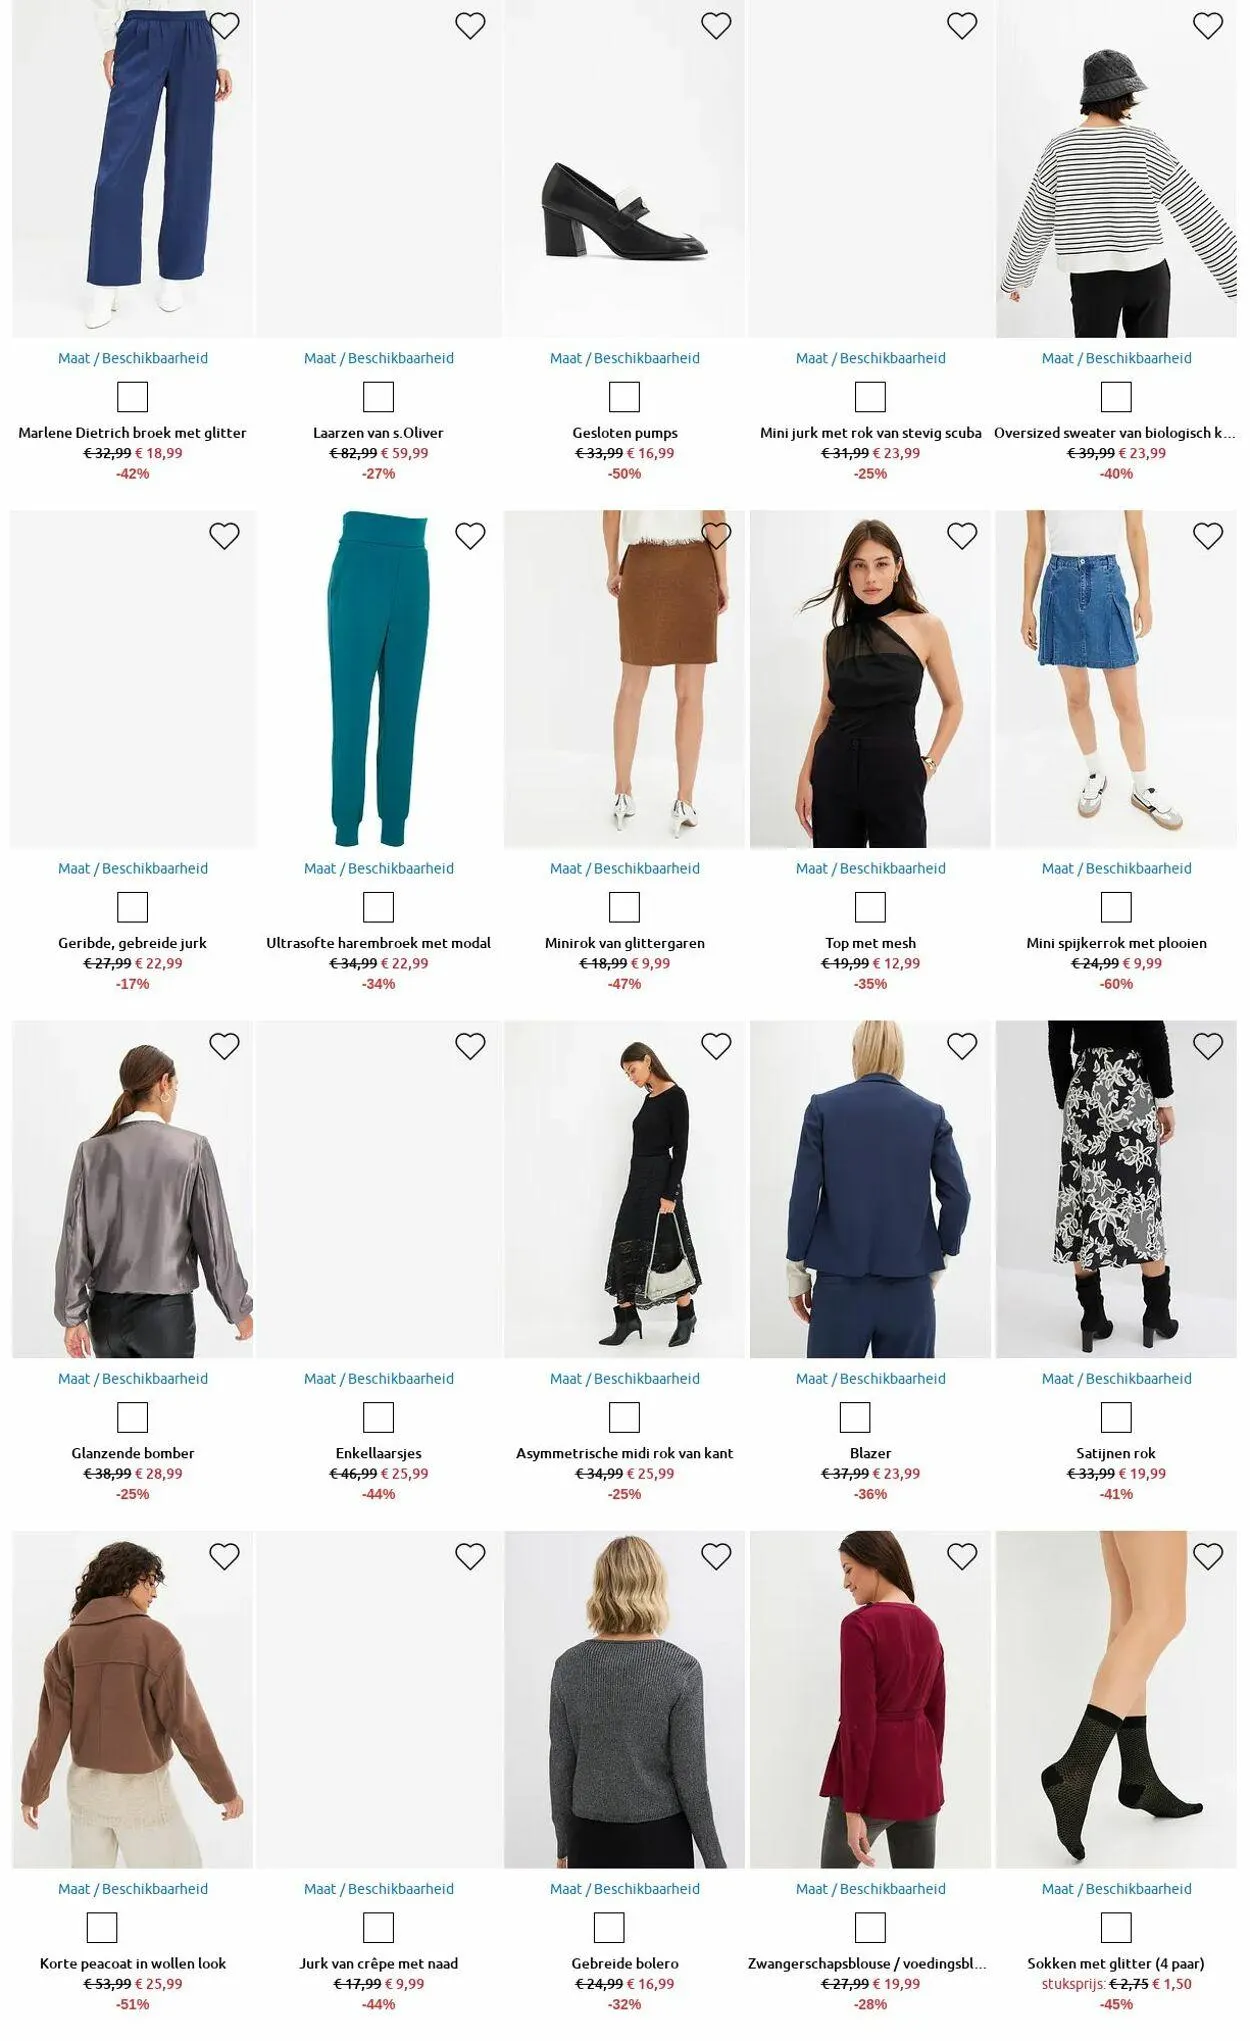Favorite the Marlene Dietrich broek with heart icon
This screenshot has height=2041, width=1250.
pyautogui.click(x=224, y=26)
